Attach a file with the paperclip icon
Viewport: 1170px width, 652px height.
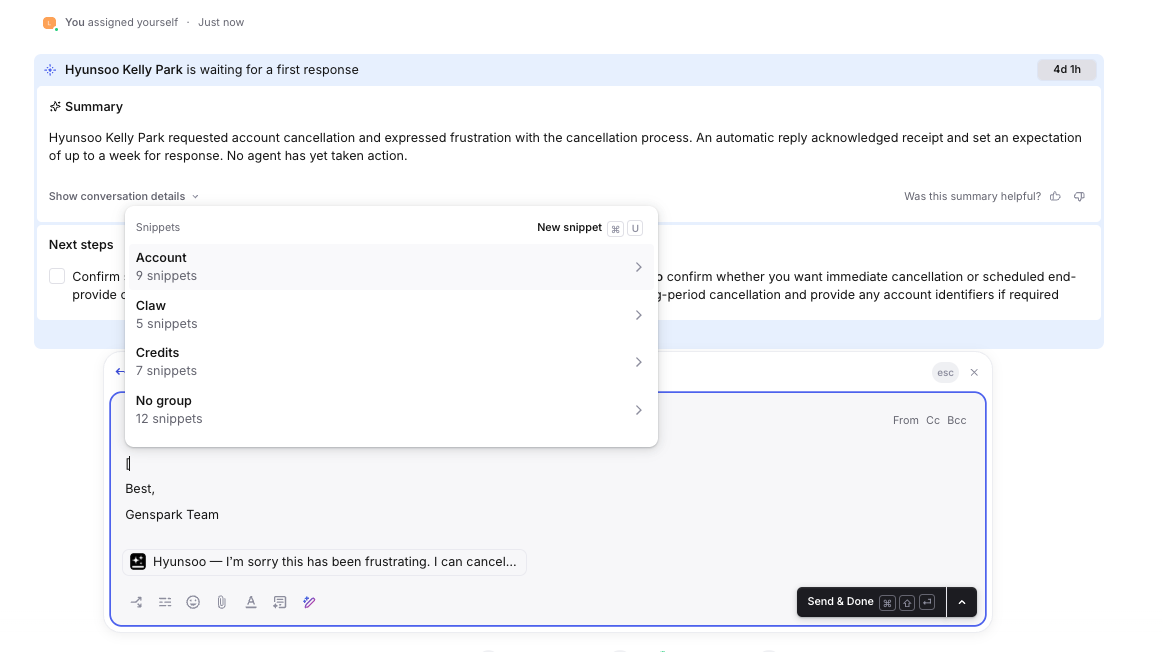[x=222, y=602]
